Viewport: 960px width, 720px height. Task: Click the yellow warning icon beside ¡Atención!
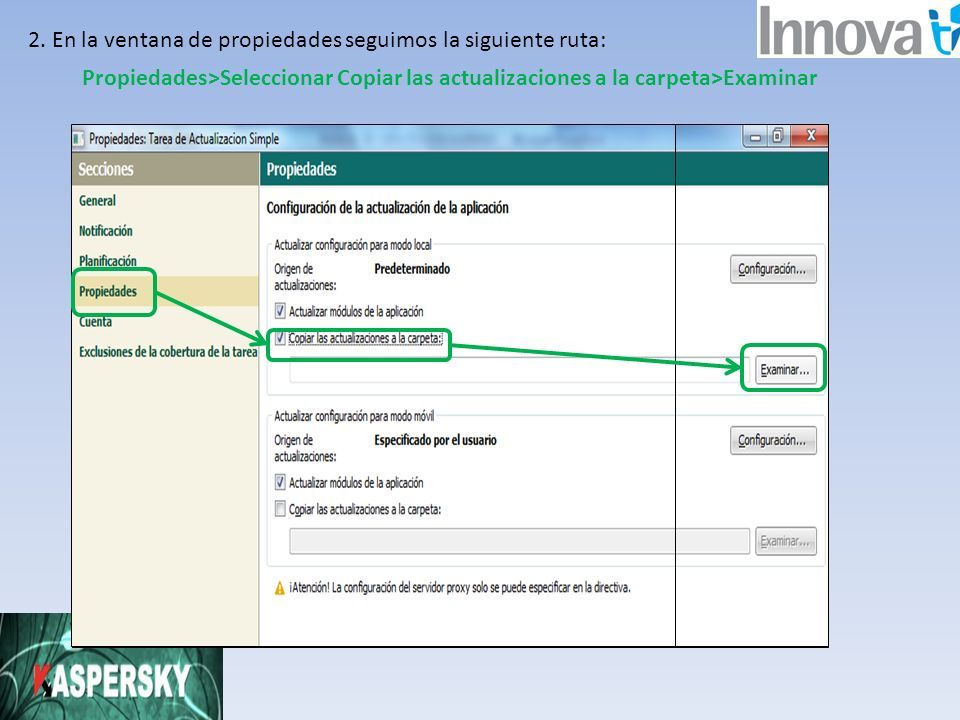coord(280,588)
